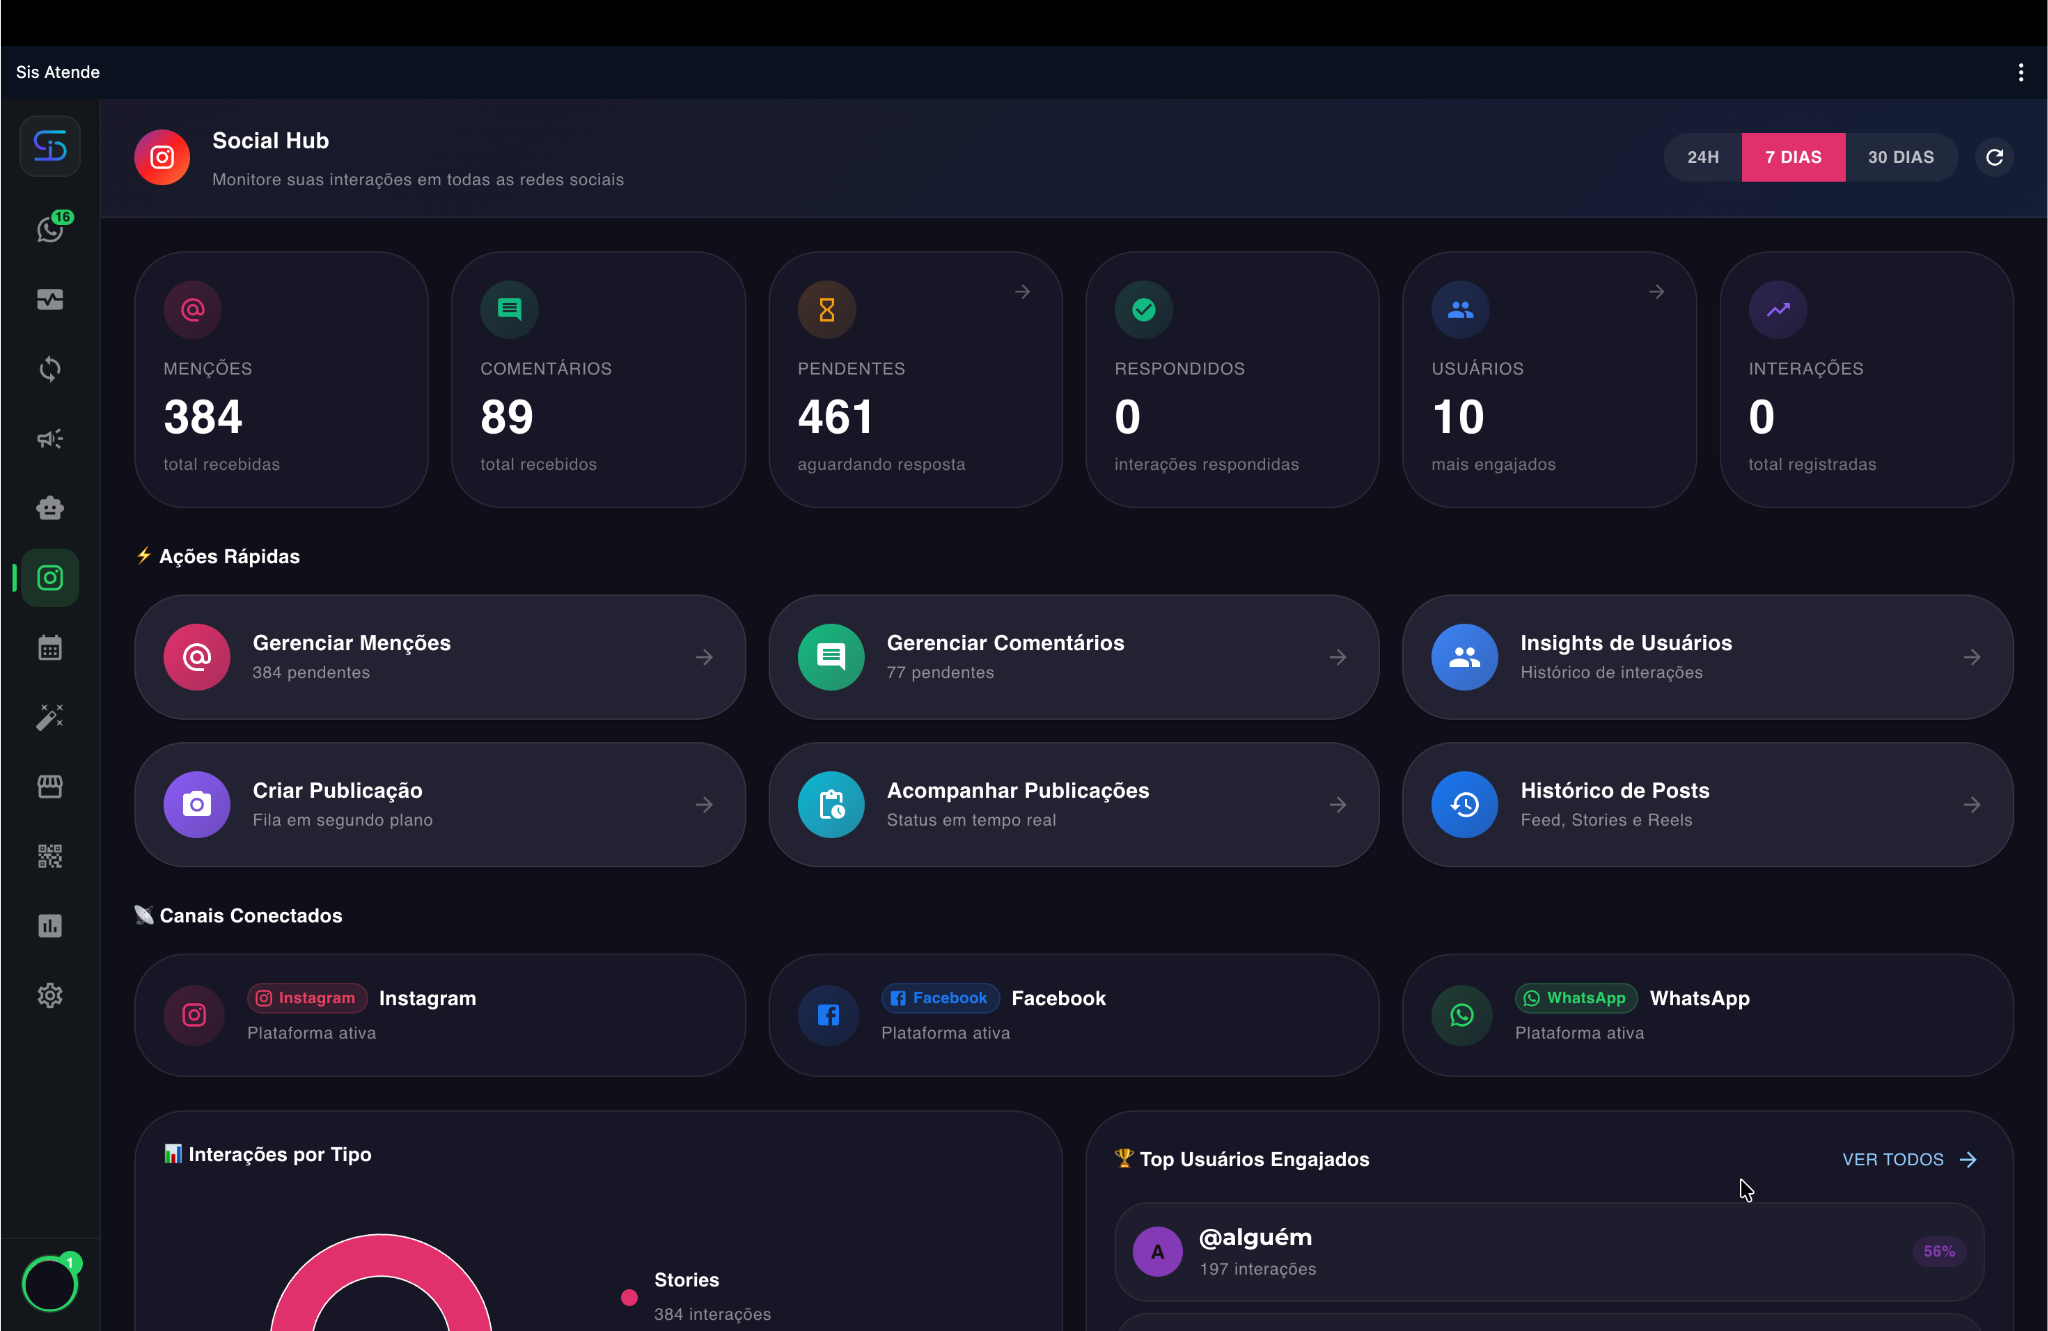Open the calendar icon in sidebar
Viewport: 2048px width, 1331px height.
(50, 648)
